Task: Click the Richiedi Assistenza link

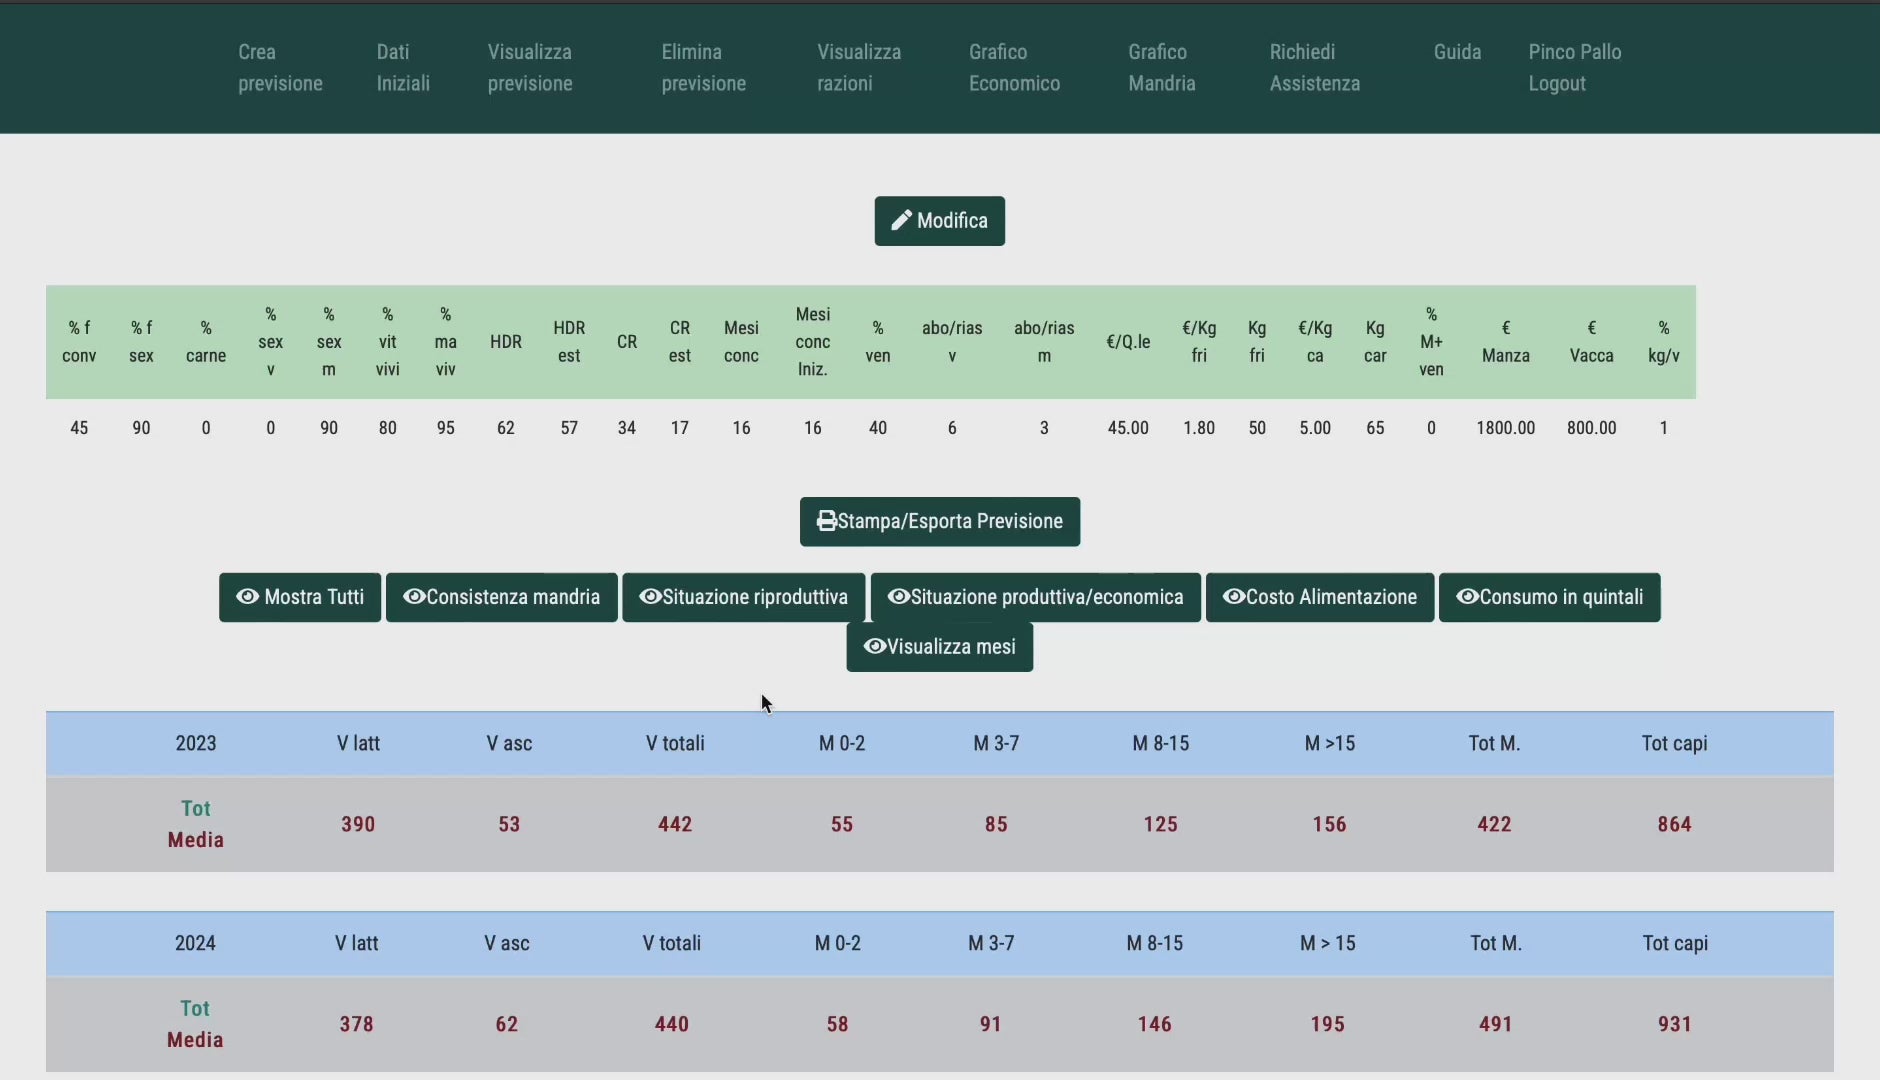Action: pos(1314,68)
